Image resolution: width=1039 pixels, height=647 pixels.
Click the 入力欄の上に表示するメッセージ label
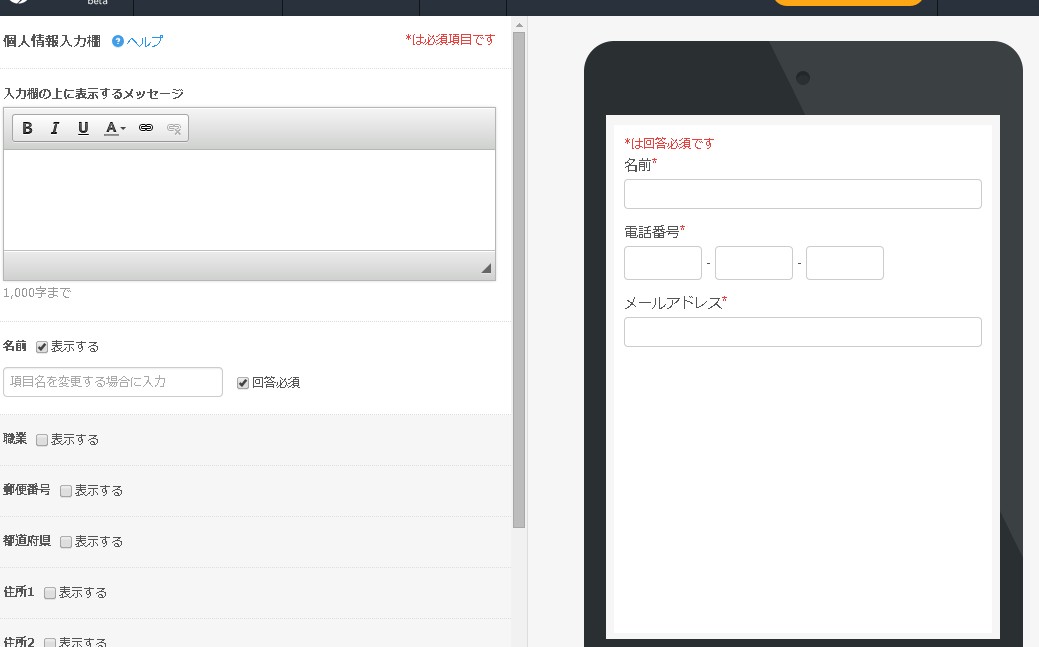pyautogui.click(x=93, y=93)
